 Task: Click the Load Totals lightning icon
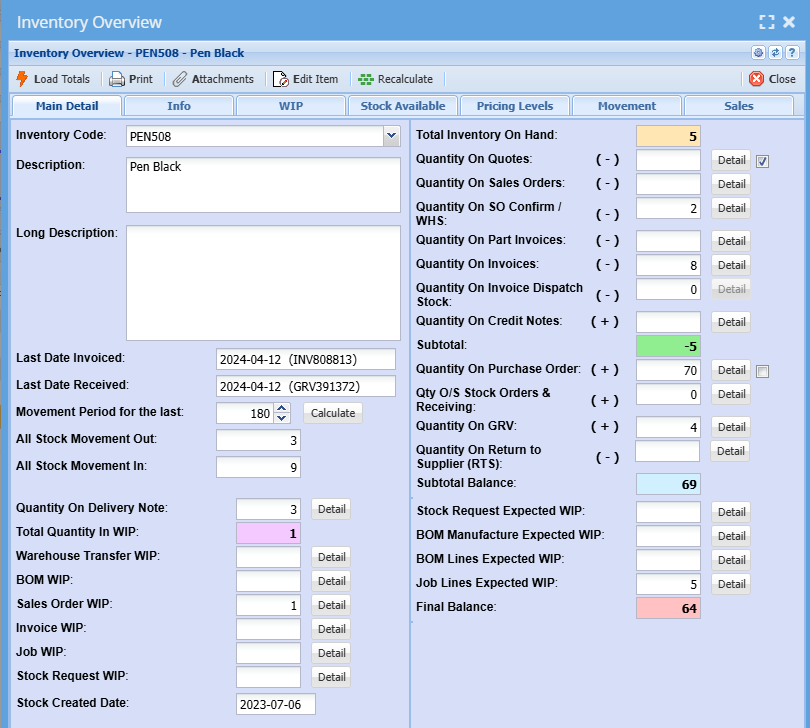click(x=22, y=79)
